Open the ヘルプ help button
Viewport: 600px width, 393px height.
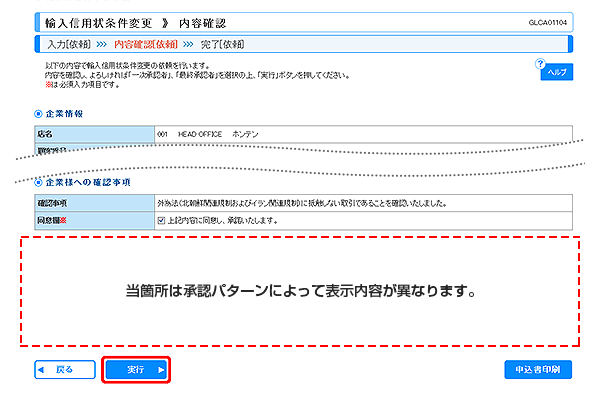(x=557, y=72)
